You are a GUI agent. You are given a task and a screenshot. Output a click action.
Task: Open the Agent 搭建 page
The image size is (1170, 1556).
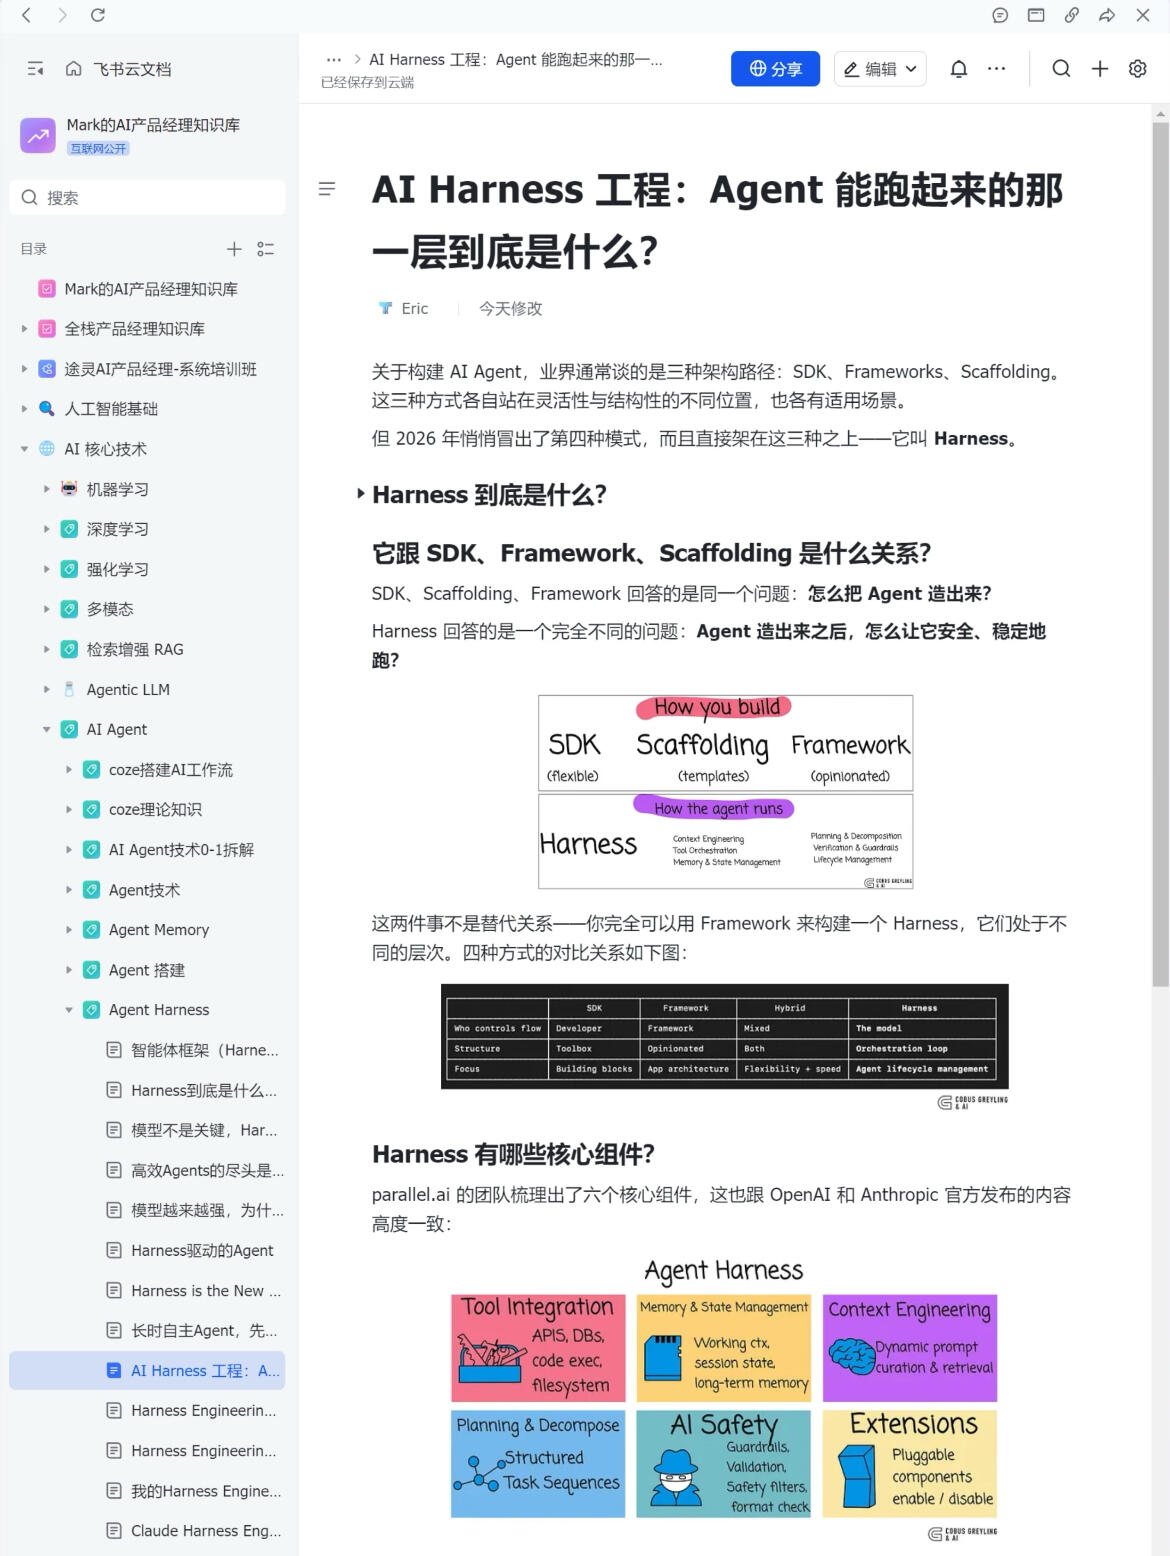tap(147, 969)
